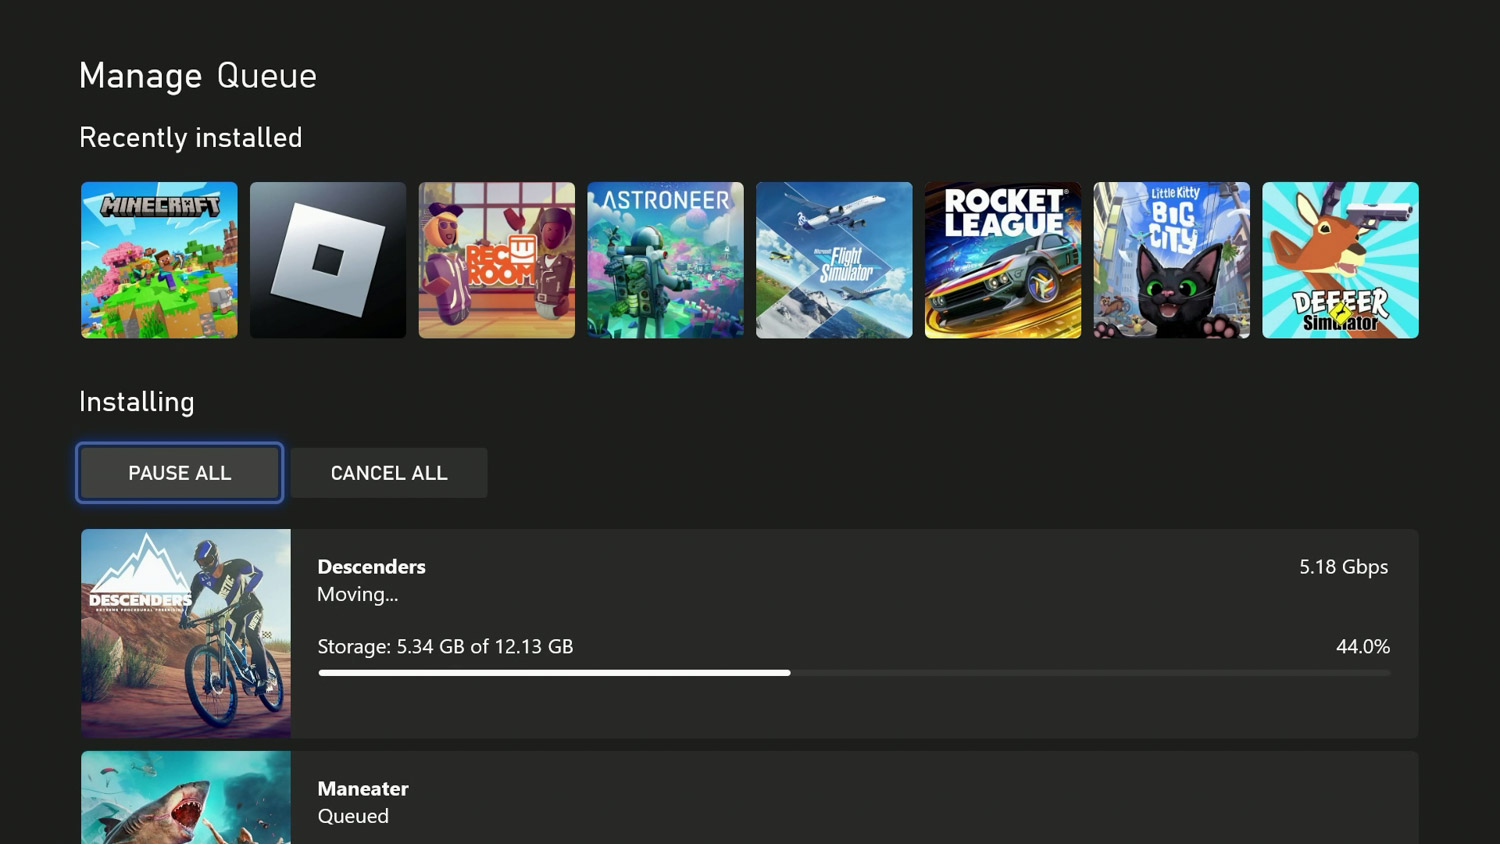This screenshot has height=844, width=1500.
Task: Select the Astroneer game tile
Action: pyautogui.click(x=665, y=260)
